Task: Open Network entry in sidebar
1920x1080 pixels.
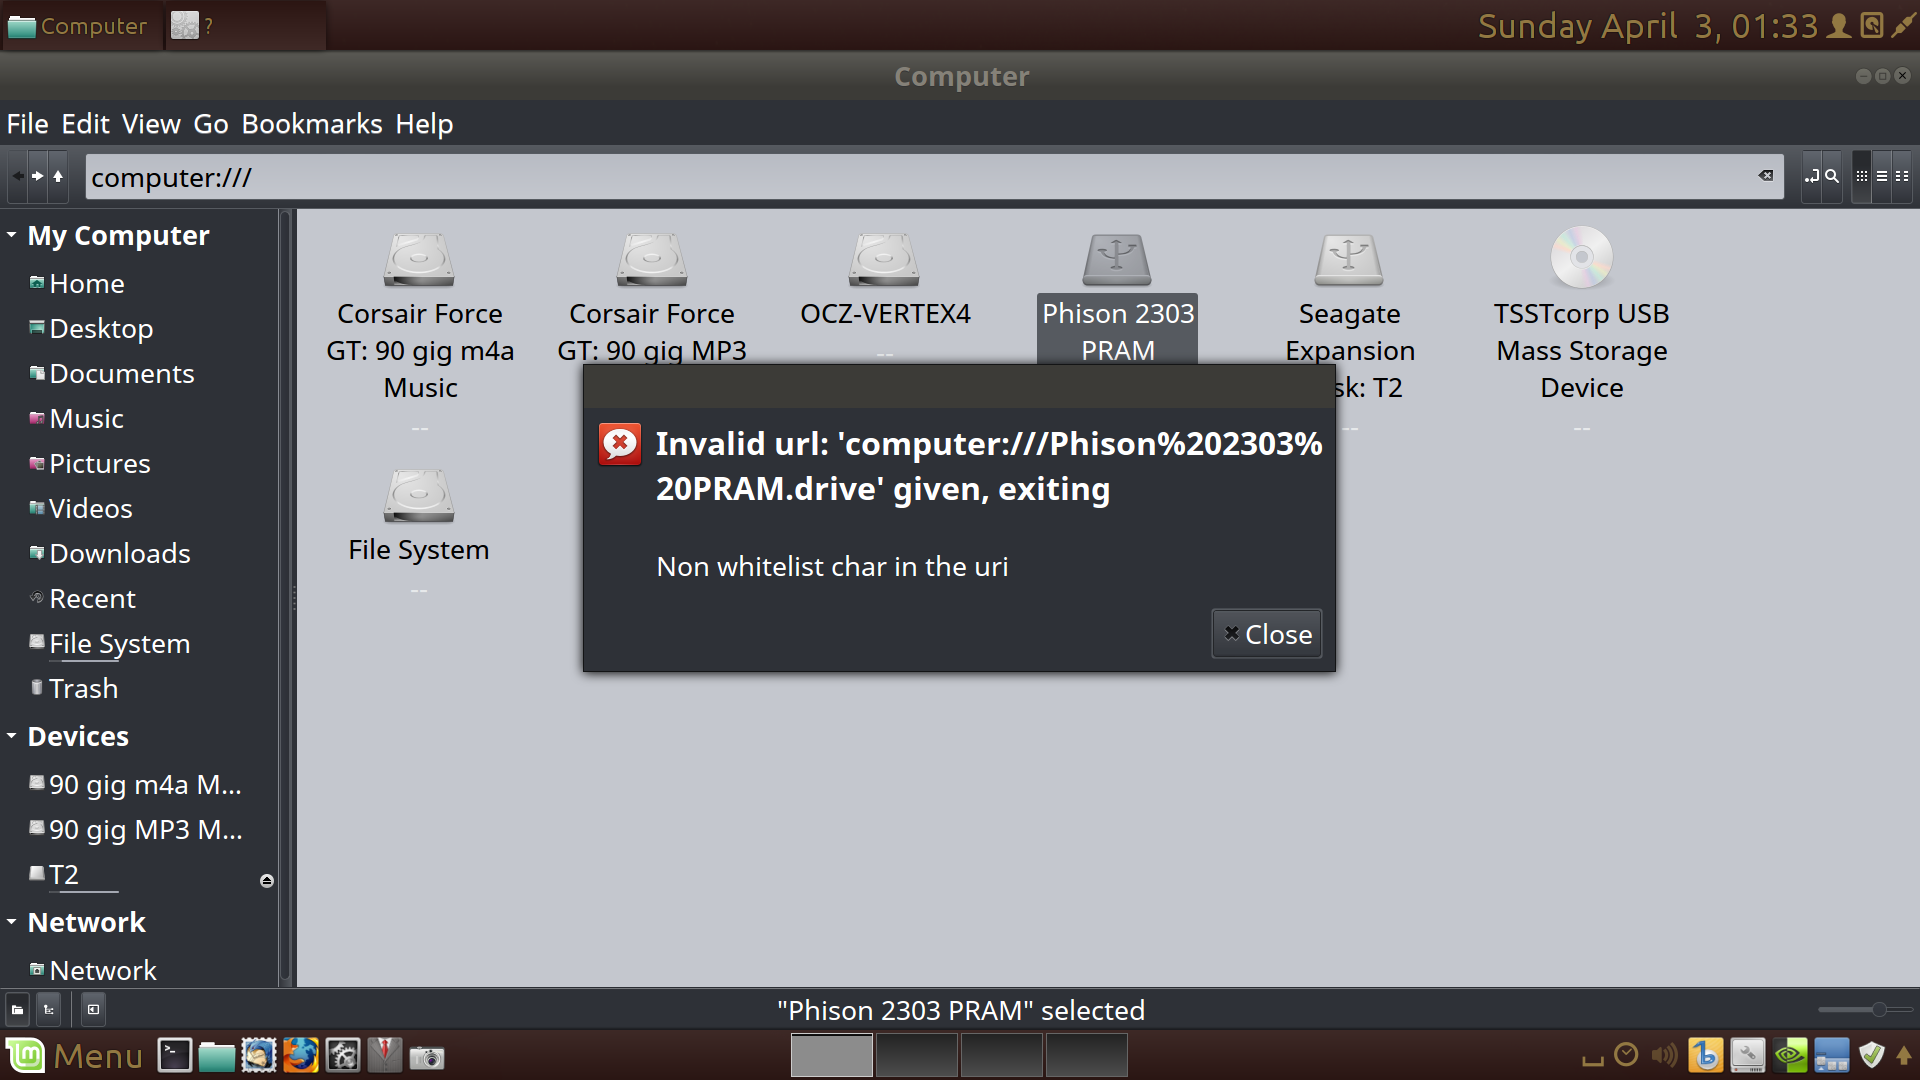Action: (x=103, y=971)
